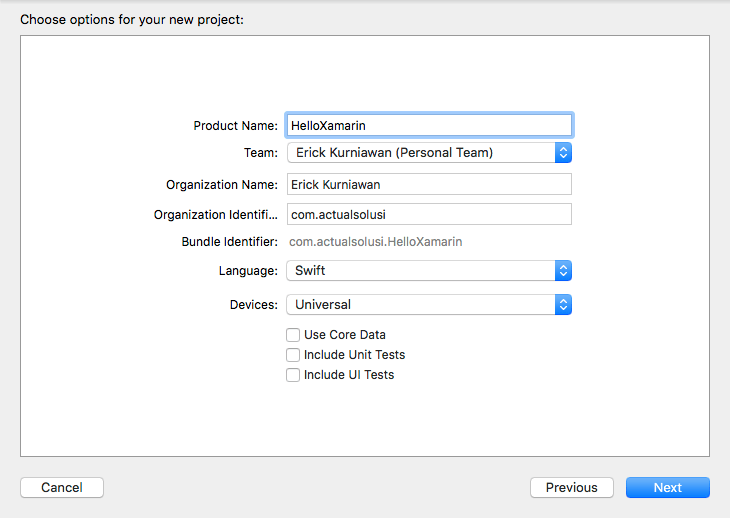Viewport: 730px width, 518px height.
Task: Expand the Devices dropdown showing Universal
Action: coord(420,305)
